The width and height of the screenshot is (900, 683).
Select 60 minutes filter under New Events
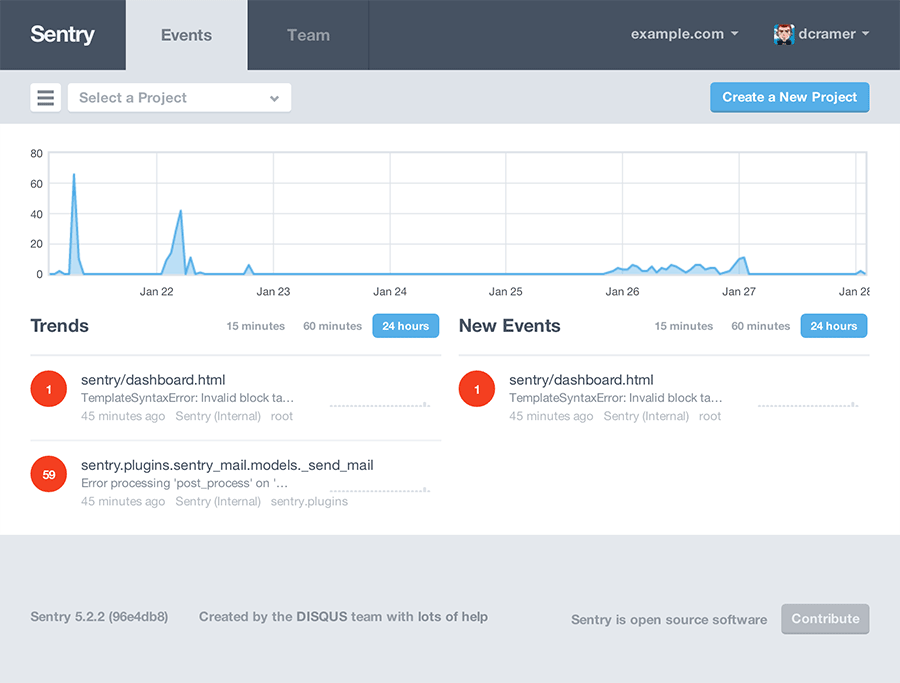(760, 326)
